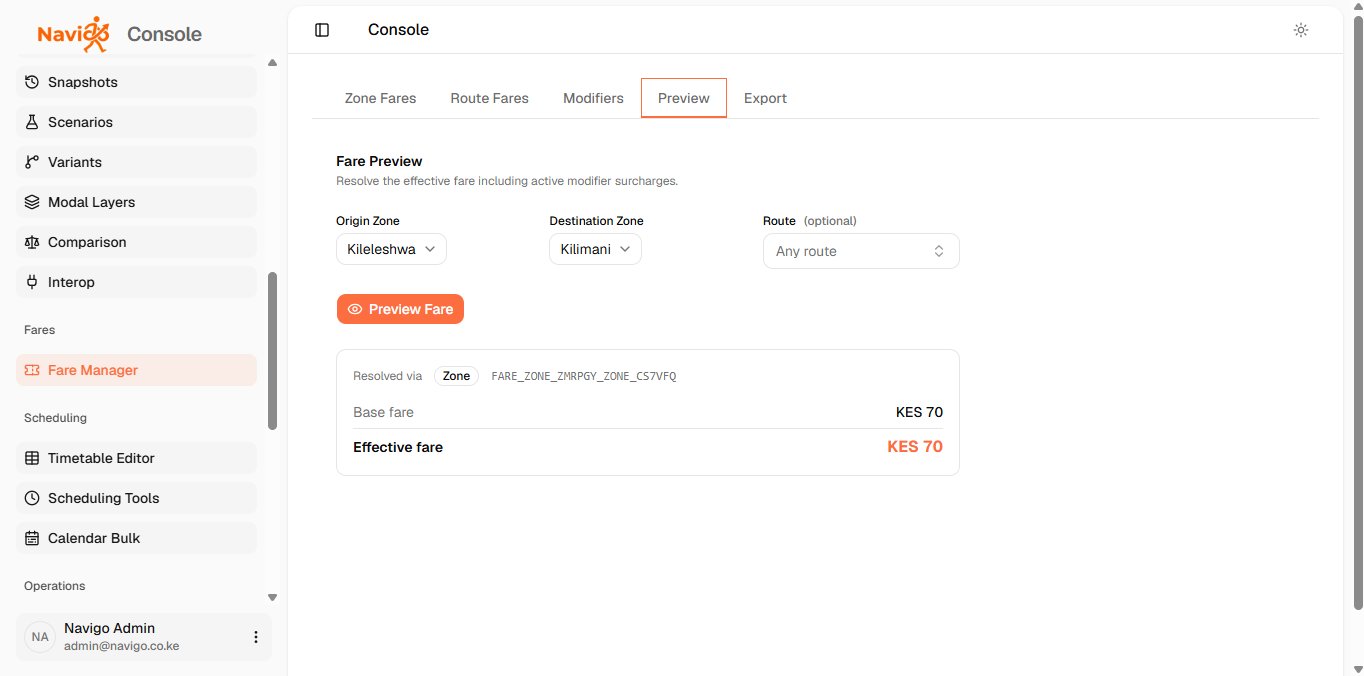Switch to the Zone Fares tab
This screenshot has height=676, width=1364.
click(x=380, y=98)
